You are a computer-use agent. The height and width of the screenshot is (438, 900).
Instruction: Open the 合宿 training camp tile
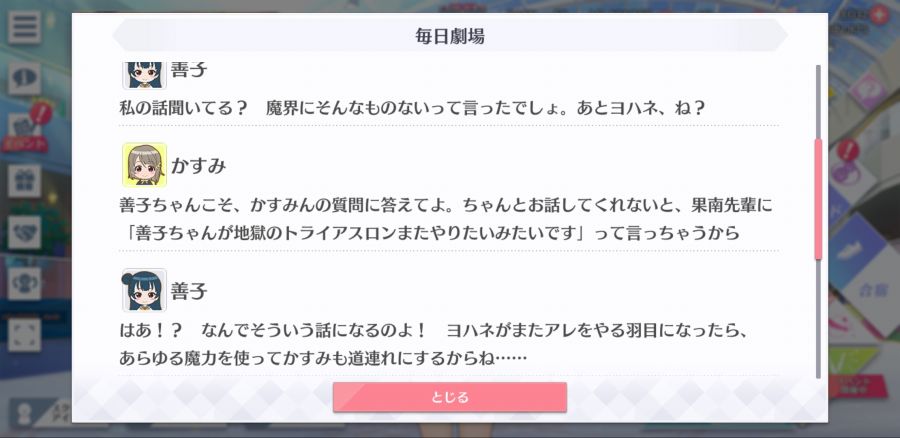coord(873,289)
